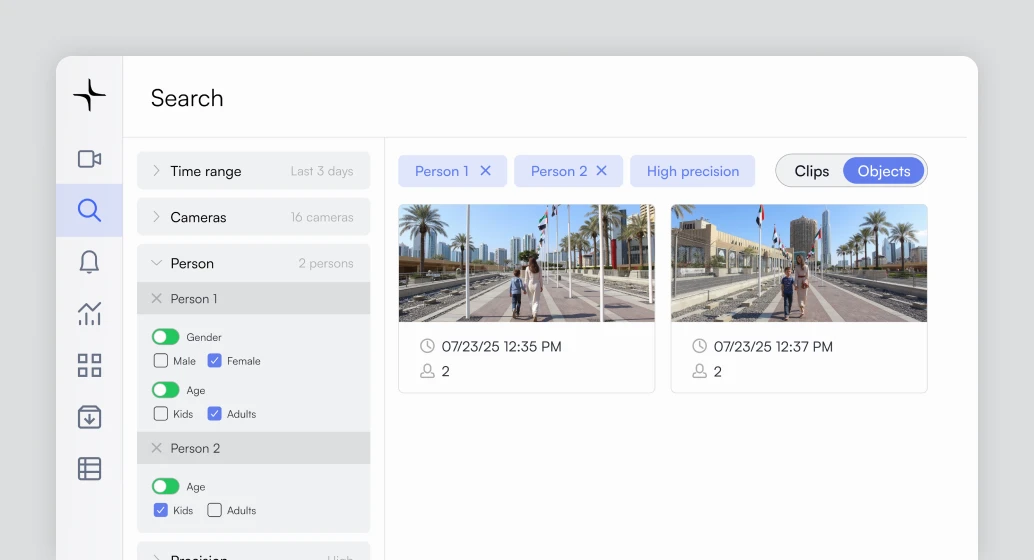Open the 12:37 PM result thumbnail
The height and width of the screenshot is (560, 1034).
[799, 263]
